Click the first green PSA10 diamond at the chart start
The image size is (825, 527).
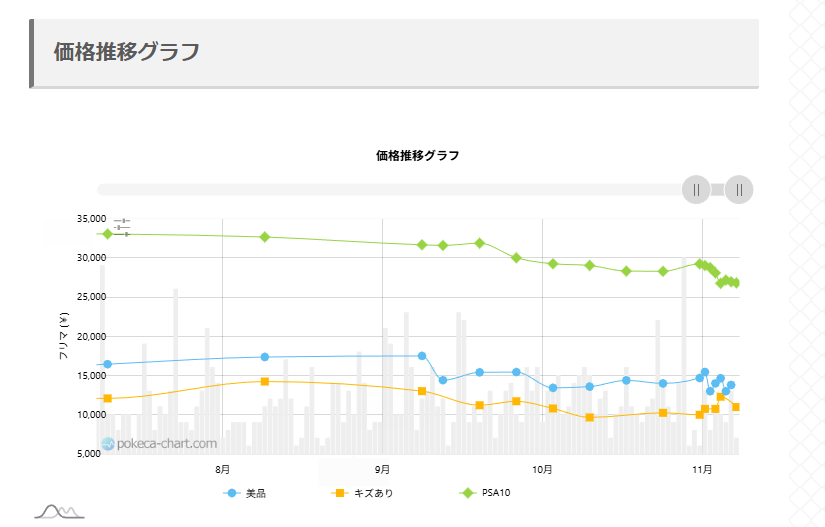pos(107,233)
